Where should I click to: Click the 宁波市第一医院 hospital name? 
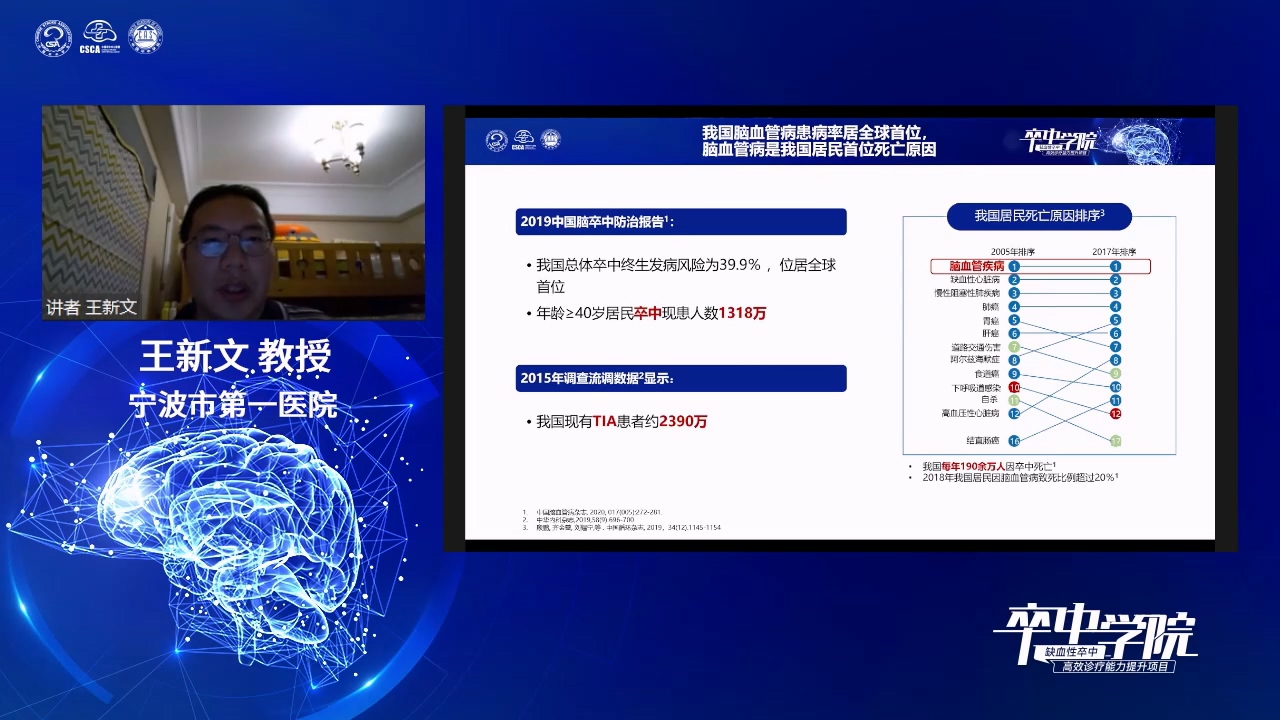coord(233,403)
